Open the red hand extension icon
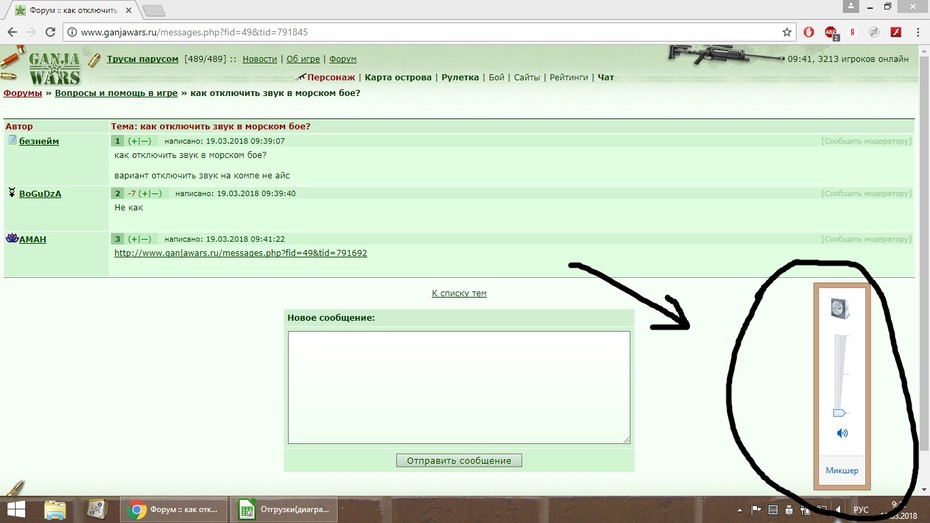The image size is (930, 523). [x=808, y=32]
